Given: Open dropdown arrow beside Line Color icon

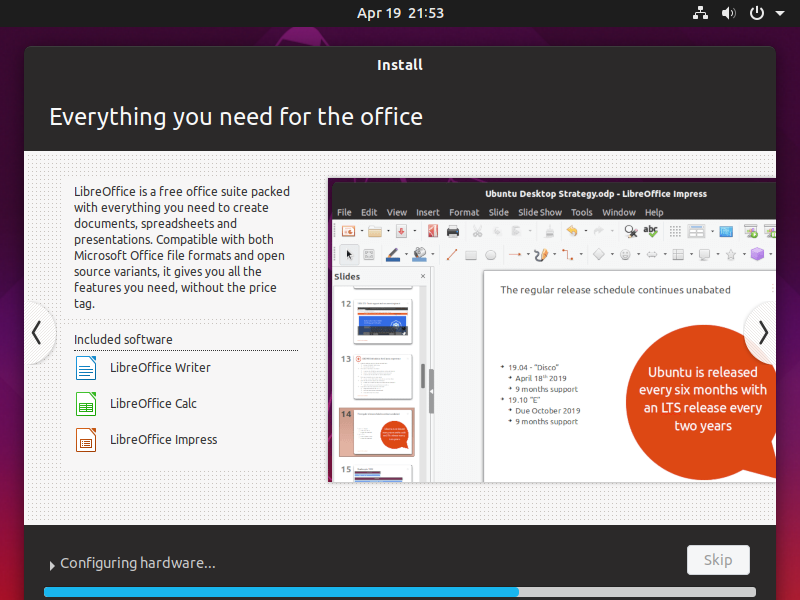Looking at the screenshot, I should pos(406,254).
